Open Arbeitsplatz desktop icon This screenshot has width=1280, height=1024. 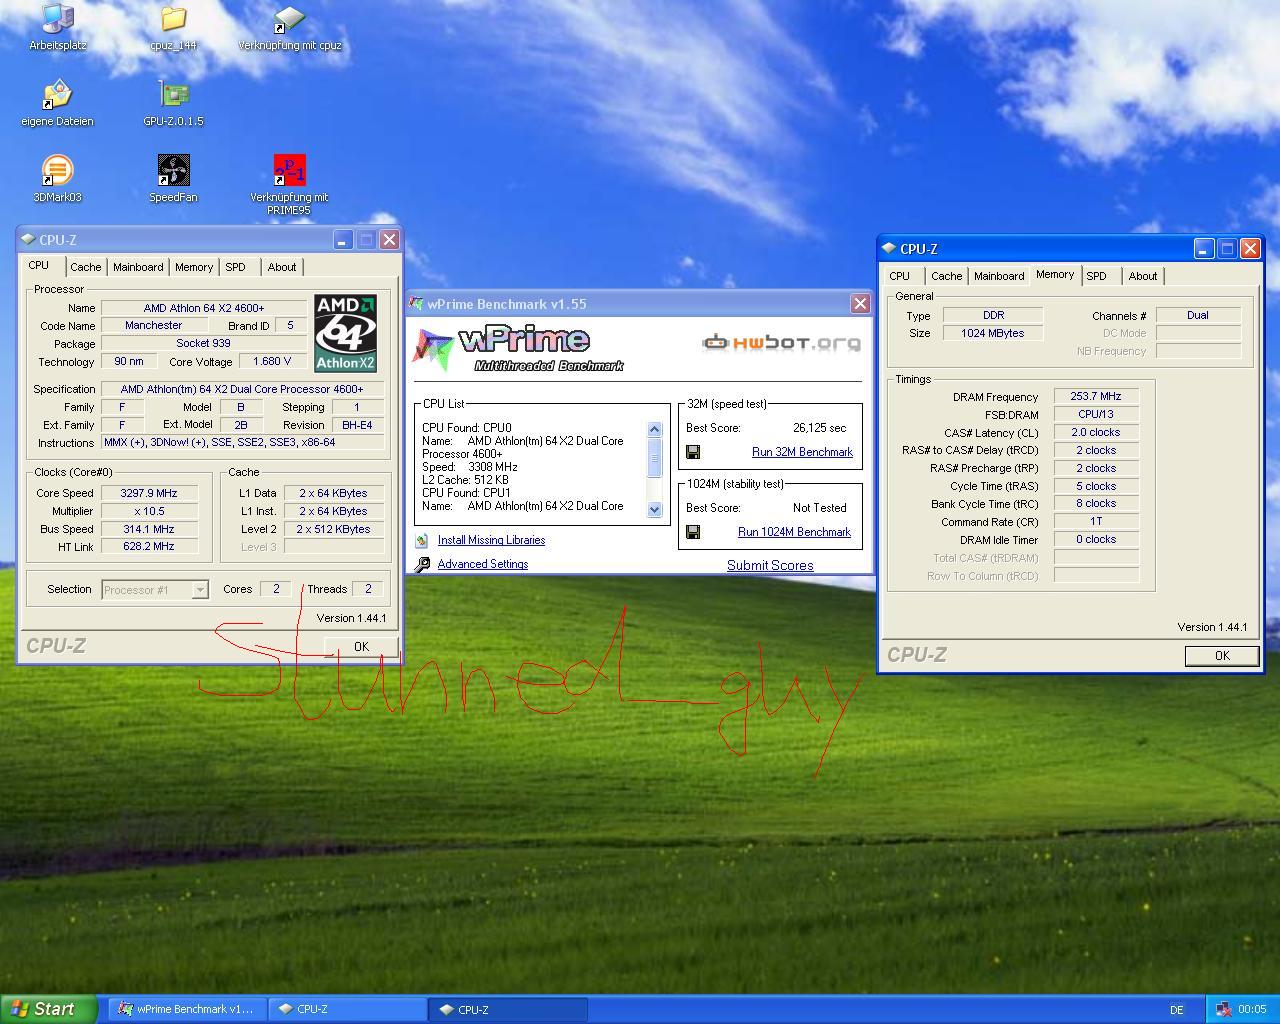pos(58,27)
